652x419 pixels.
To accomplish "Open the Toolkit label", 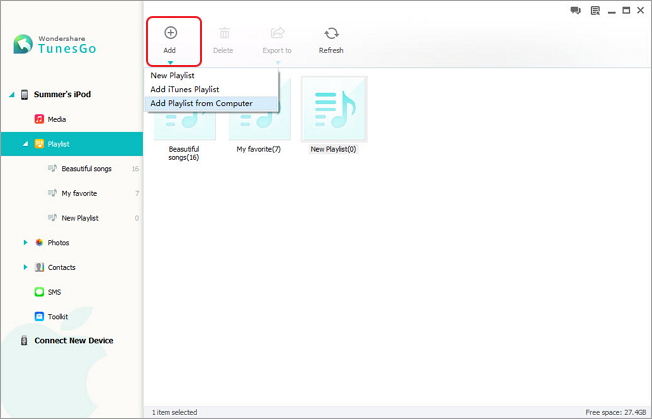I will [x=58, y=316].
